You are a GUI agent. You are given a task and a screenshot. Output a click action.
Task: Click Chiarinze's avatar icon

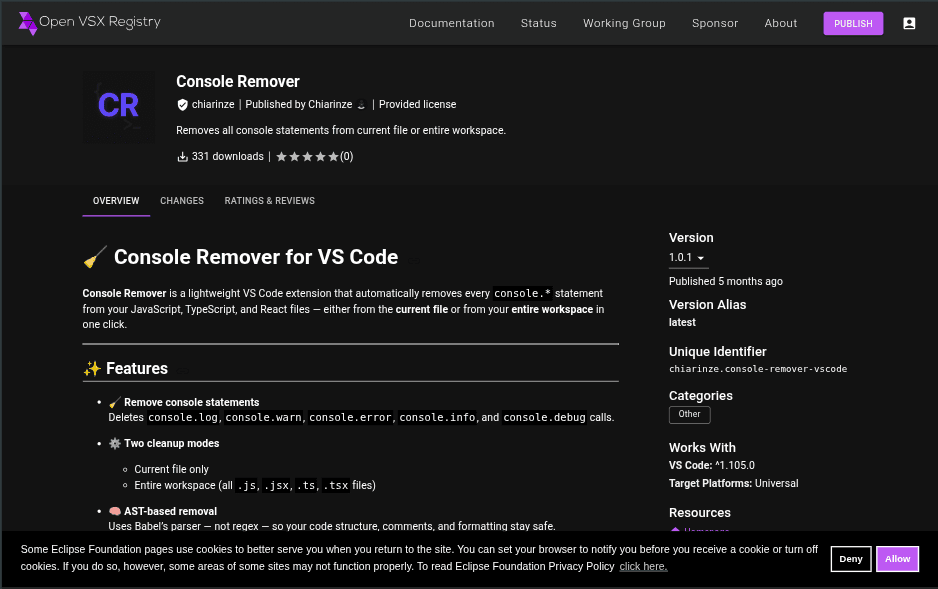click(363, 104)
